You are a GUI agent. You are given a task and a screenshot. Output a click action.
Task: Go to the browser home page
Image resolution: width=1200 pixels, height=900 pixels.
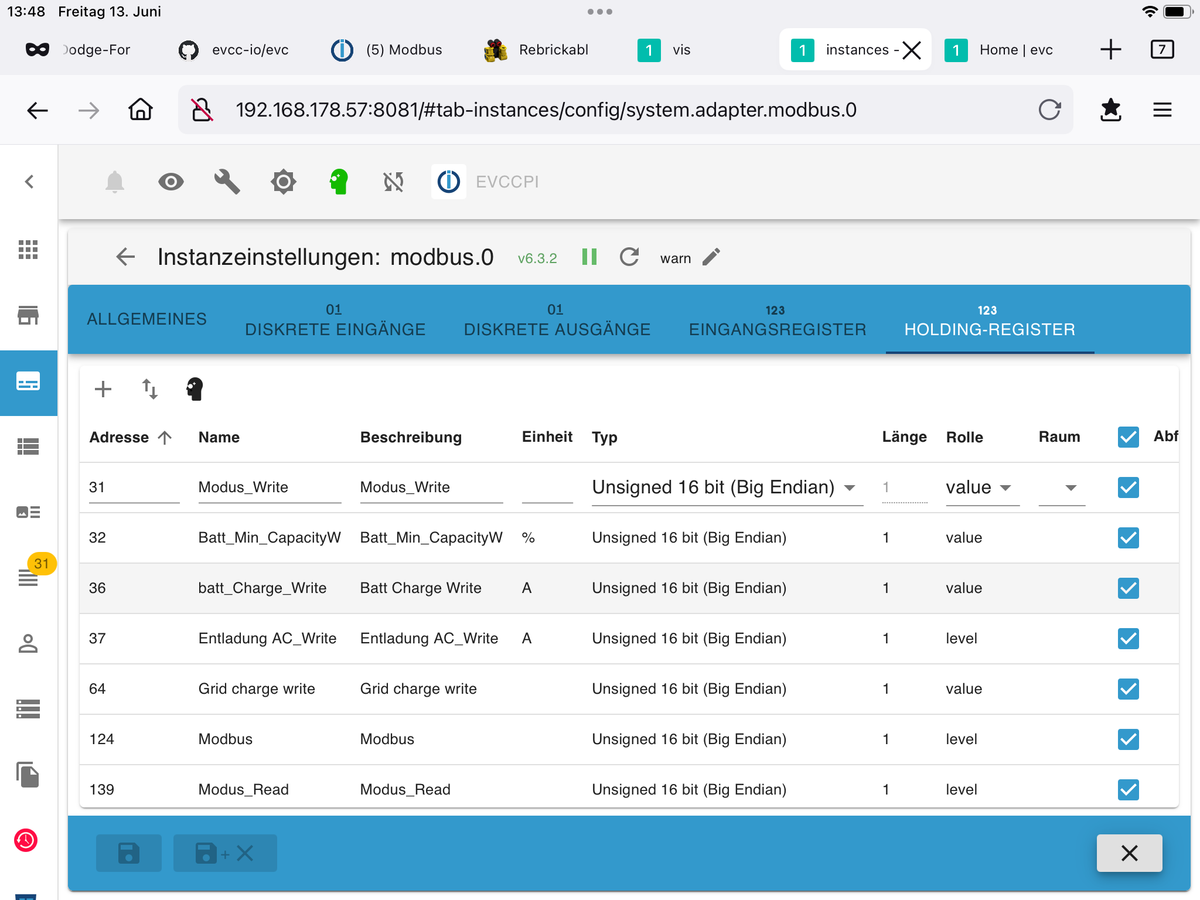(141, 110)
